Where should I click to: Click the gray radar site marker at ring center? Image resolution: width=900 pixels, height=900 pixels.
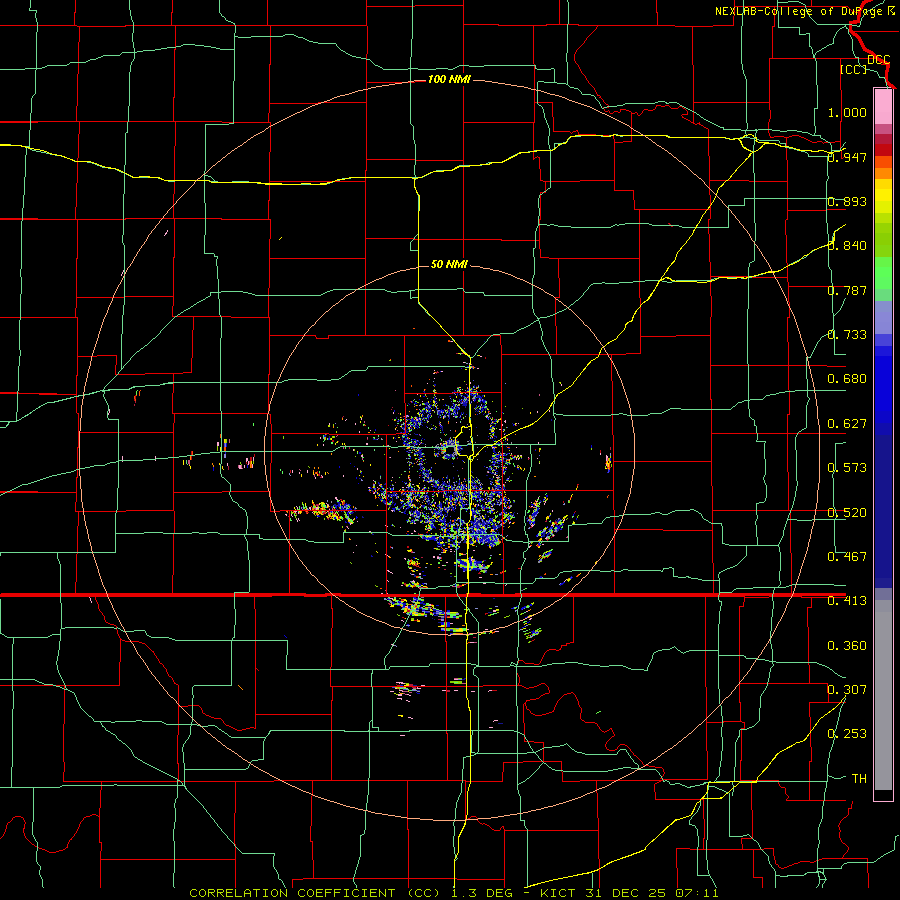pyautogui.click(x=449, y=449)
